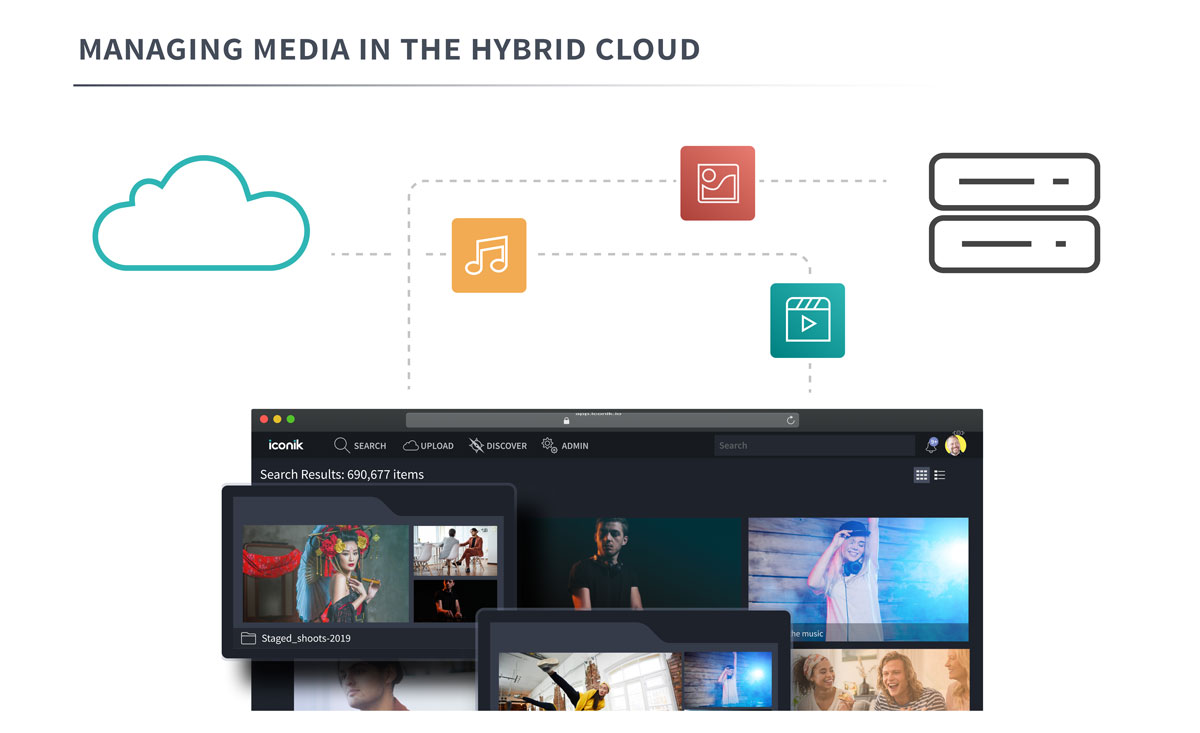
Task: Minimize the browser window with yellow button
Action: (277, 419)
